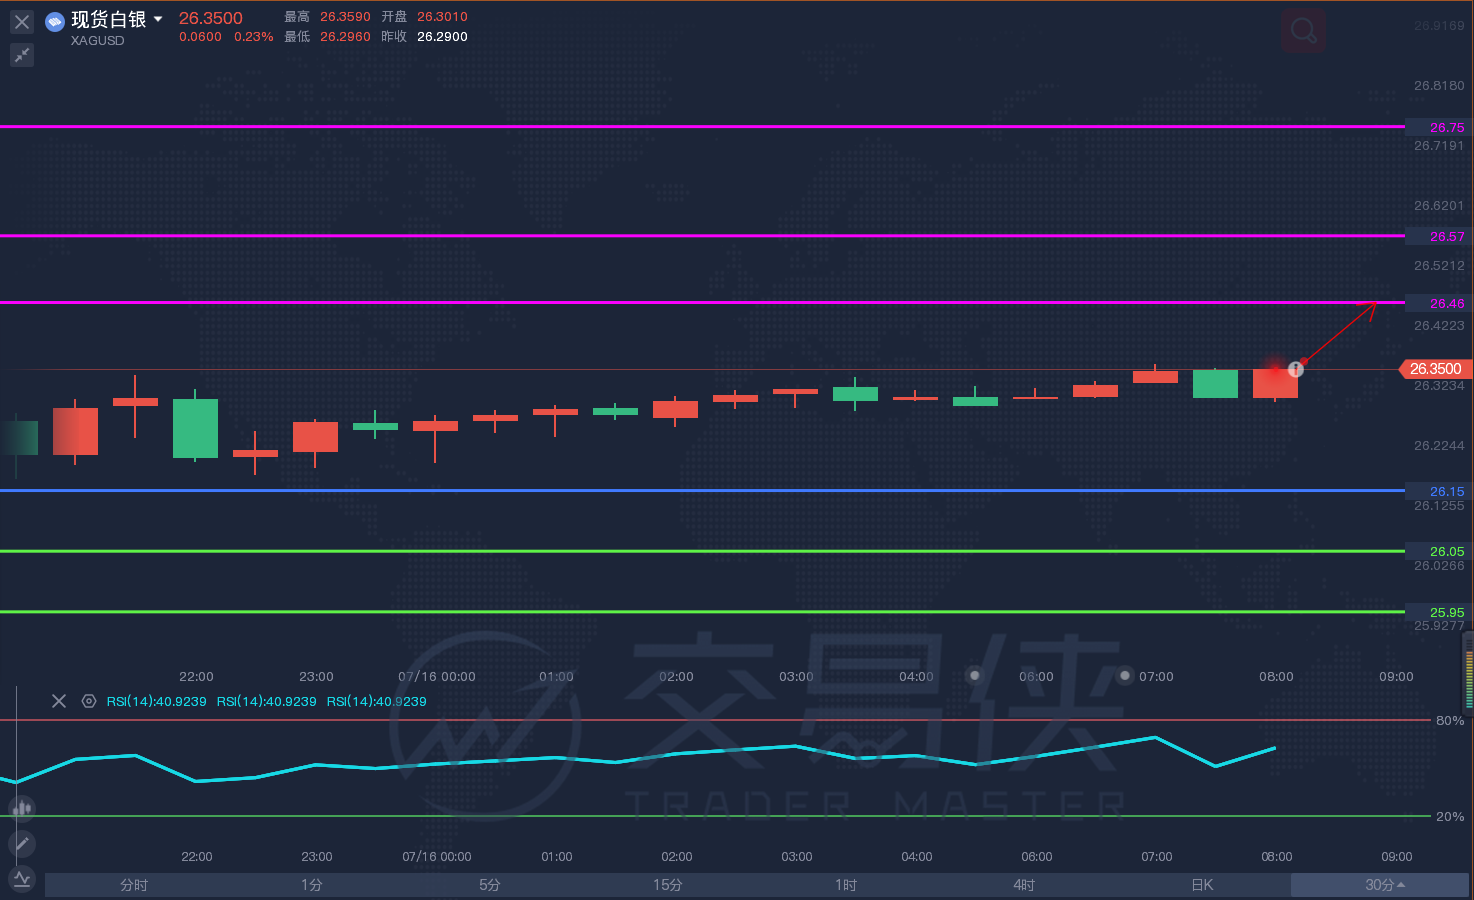Close the silver chart panel
1474x900 pixels.
point(22,21)
